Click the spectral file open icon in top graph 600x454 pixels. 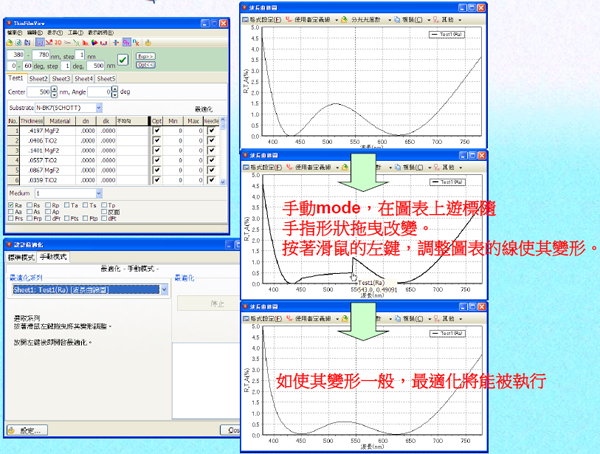tap(344, 20)
